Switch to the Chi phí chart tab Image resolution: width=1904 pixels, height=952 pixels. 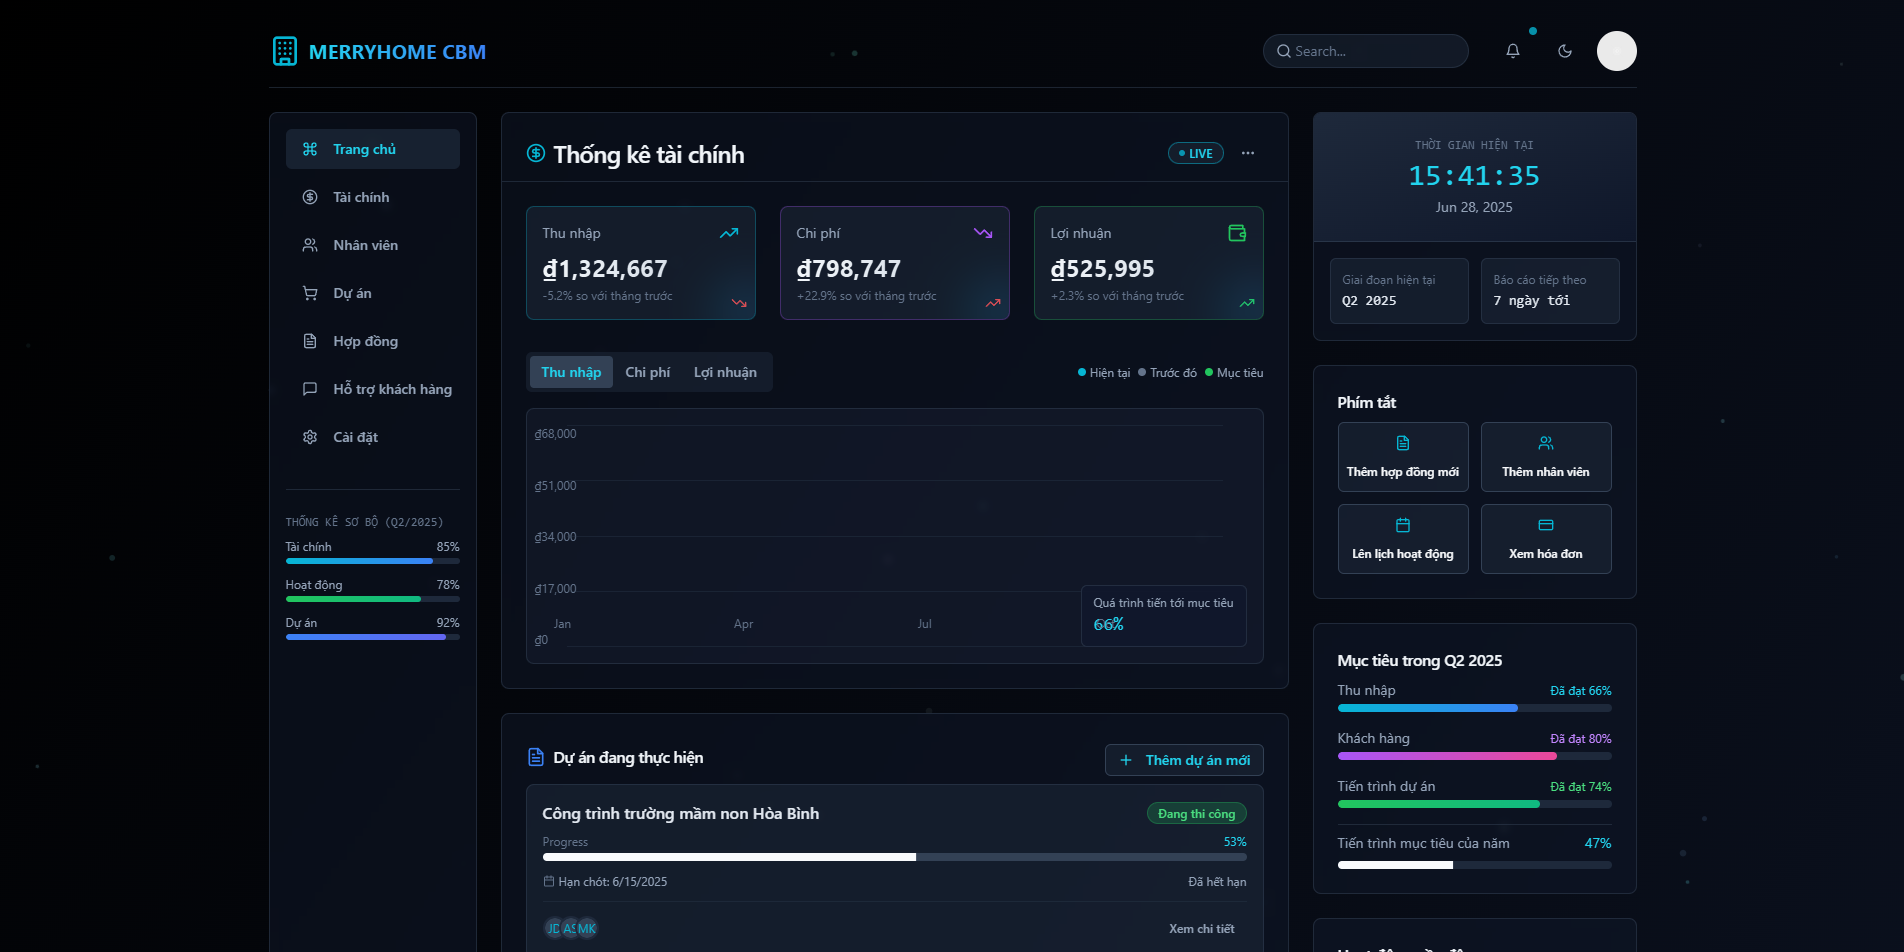click(648, 372)
